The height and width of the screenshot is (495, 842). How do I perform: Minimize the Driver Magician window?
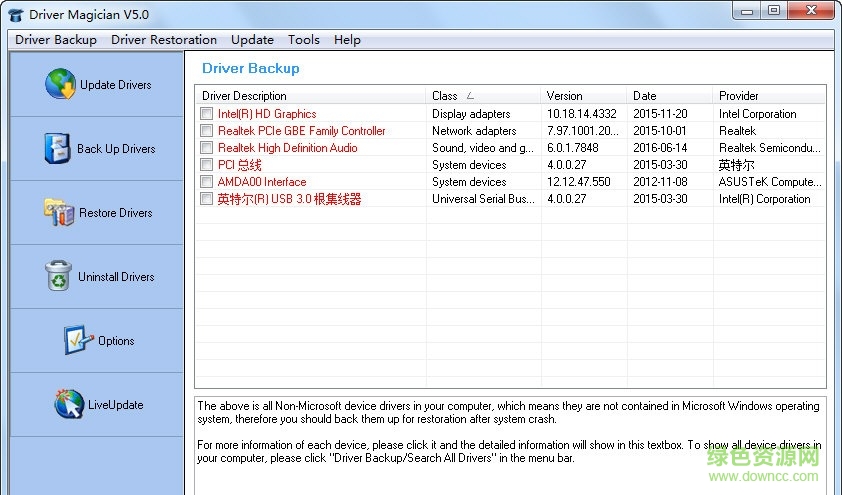(x=746, y=10)
